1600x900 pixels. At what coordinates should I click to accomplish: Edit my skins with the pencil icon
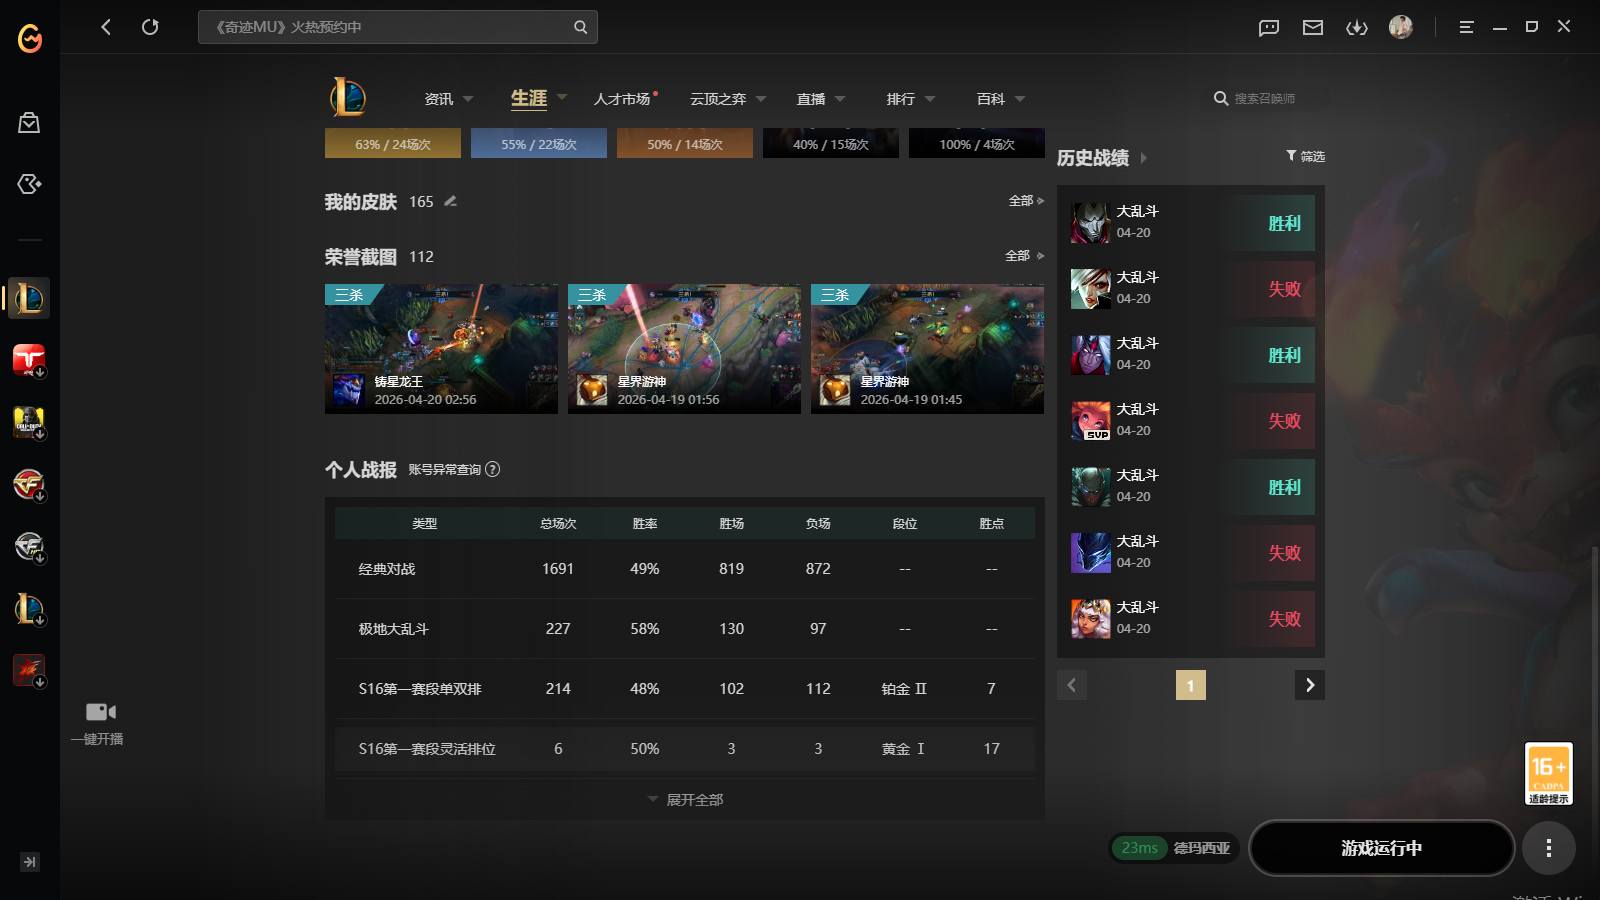tap(450, 201)
